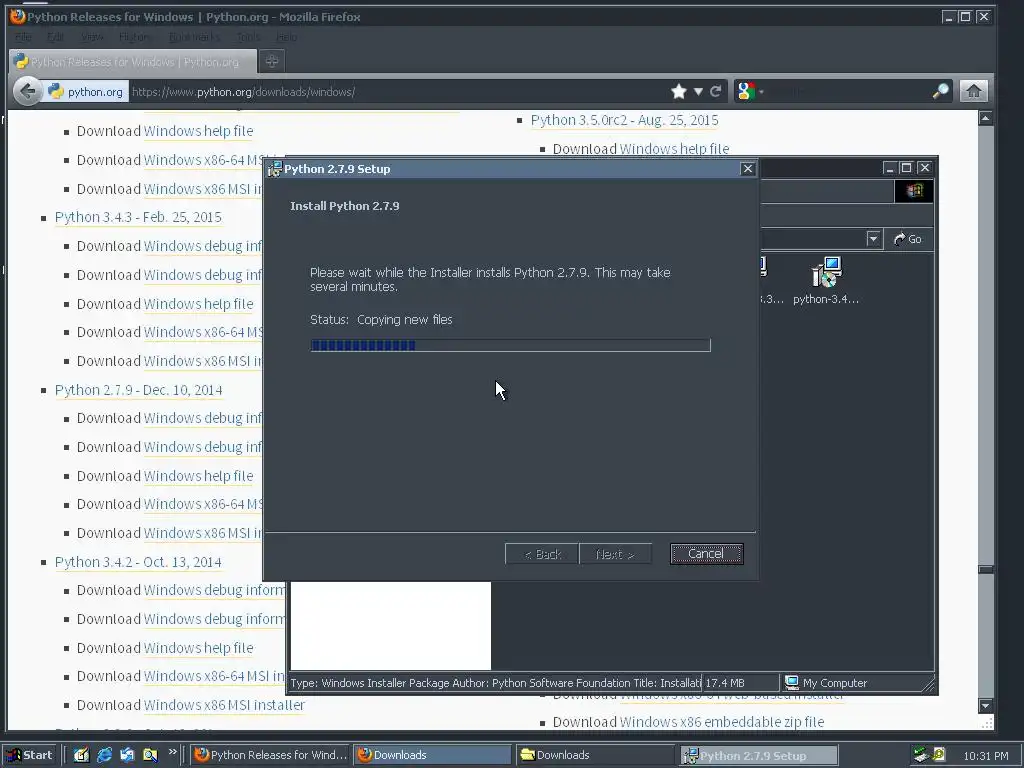Click the installation progress bar
The height and width of the screenshot is (768, 1024).
point(510,345)
